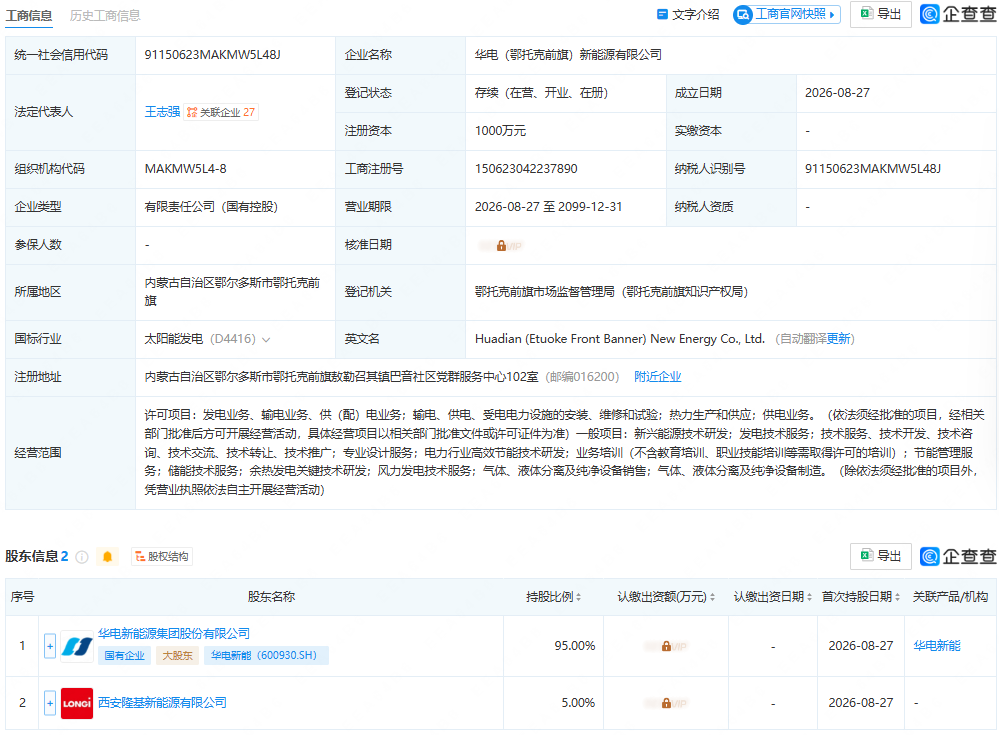Click info icon beside 股东信息 2

click(82, 557)
